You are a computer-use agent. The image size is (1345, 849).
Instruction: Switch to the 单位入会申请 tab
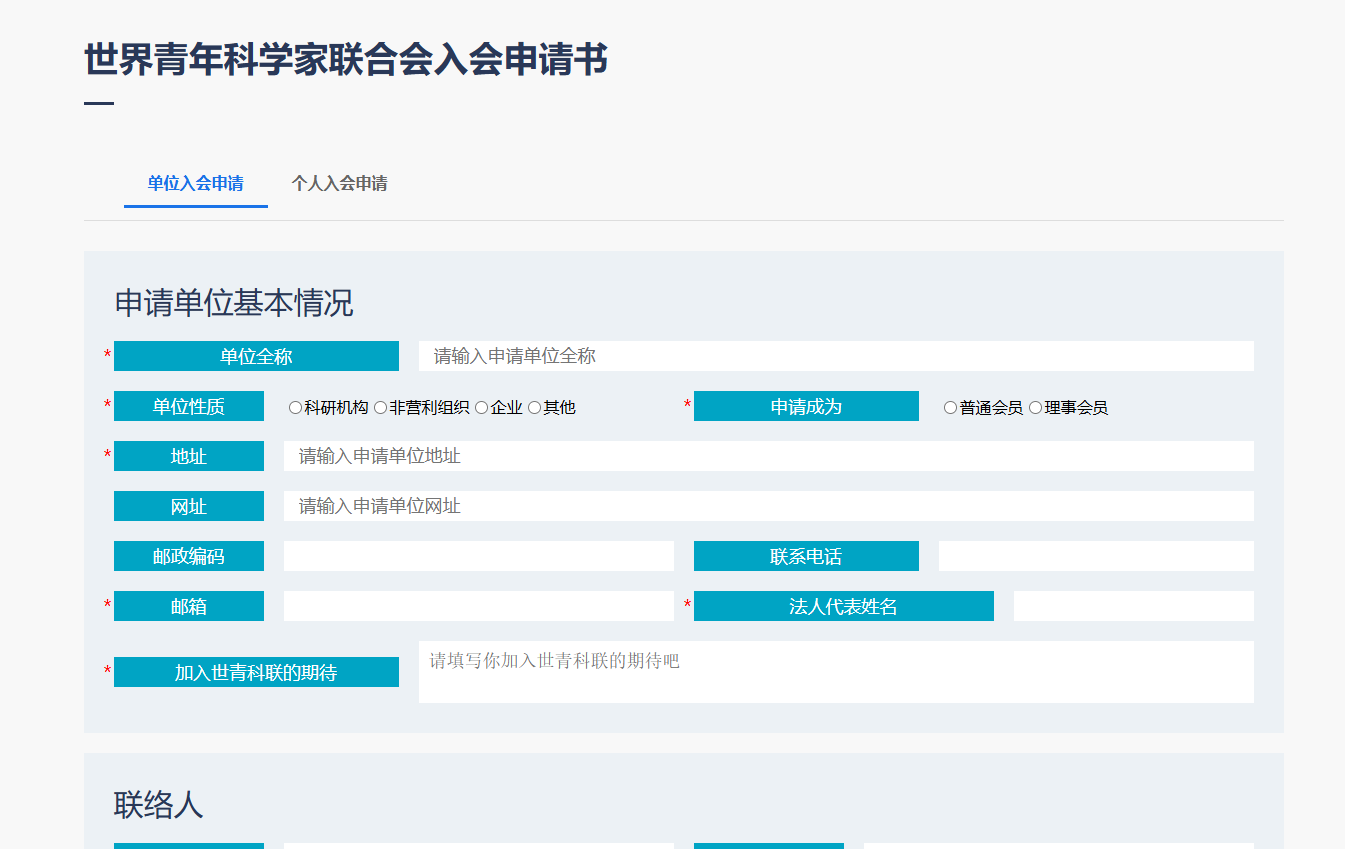[x=195, y=184]
